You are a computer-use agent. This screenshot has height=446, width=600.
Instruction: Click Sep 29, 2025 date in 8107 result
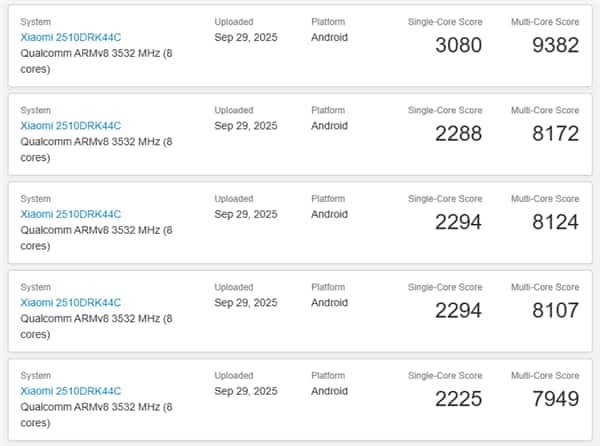(x=246, y=302)
